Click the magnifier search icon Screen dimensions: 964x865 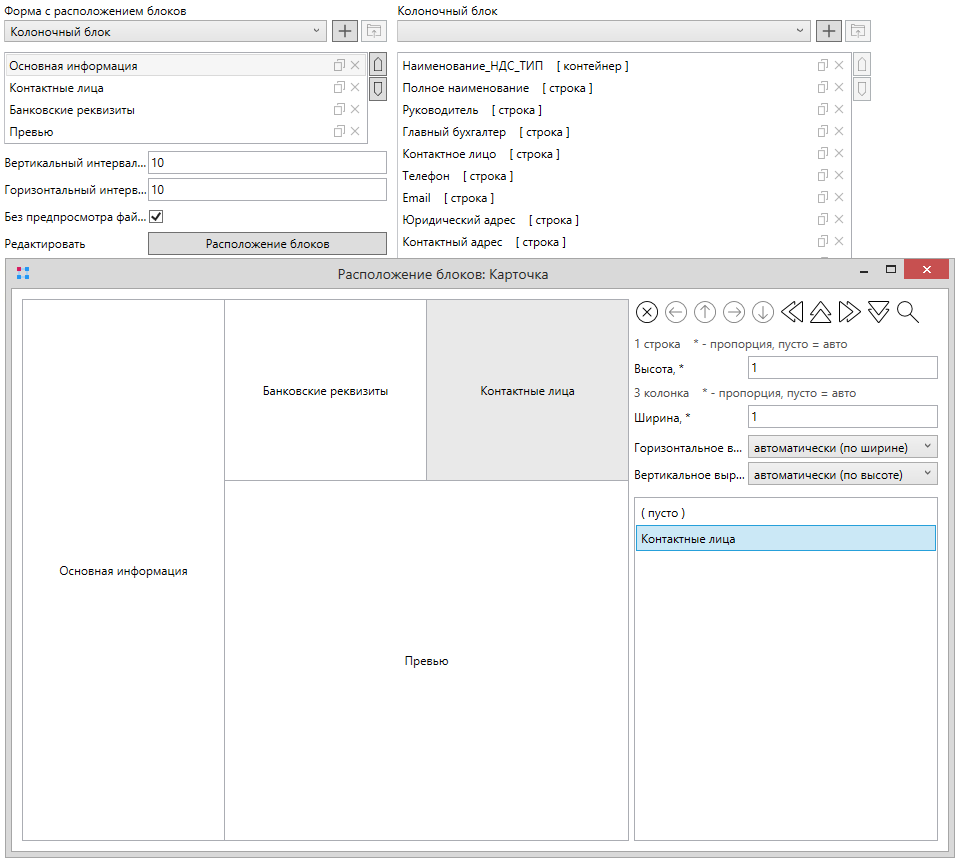click(907, 312)
